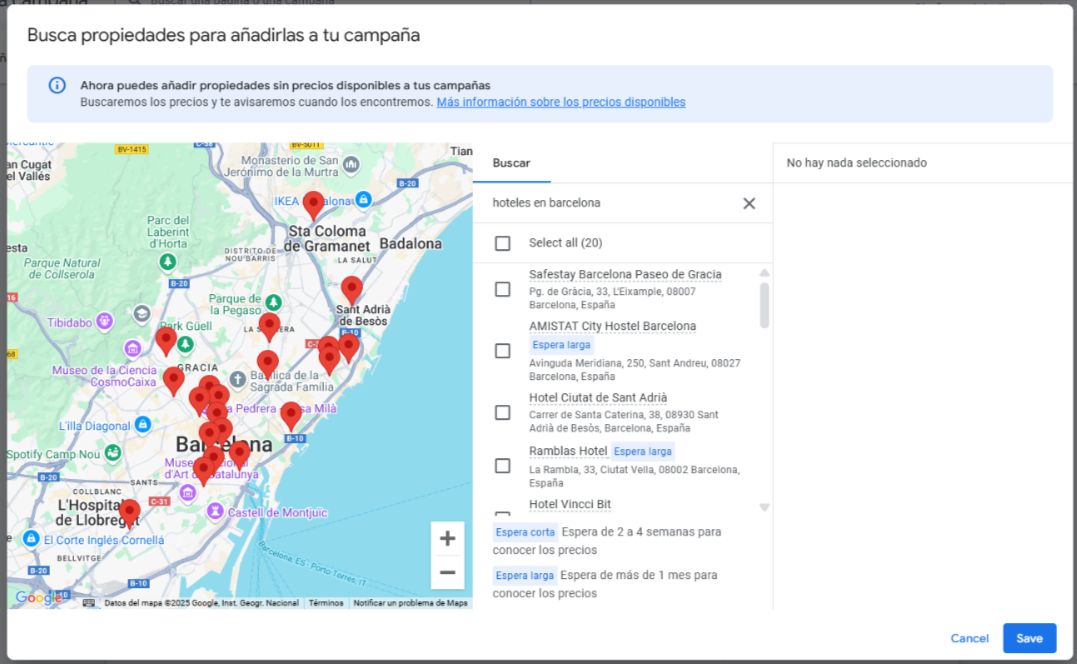Viewport: 1077px width, 664px height.
Task: Click the IKEA Badalona shopping icon on map
Action: tap(363, 200)
